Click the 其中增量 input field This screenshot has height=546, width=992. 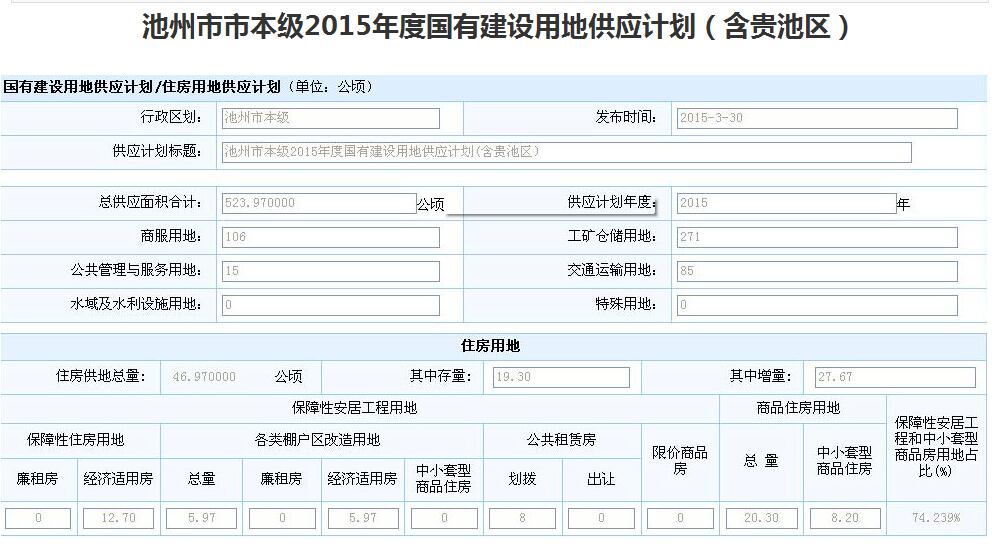pos(894,377)
